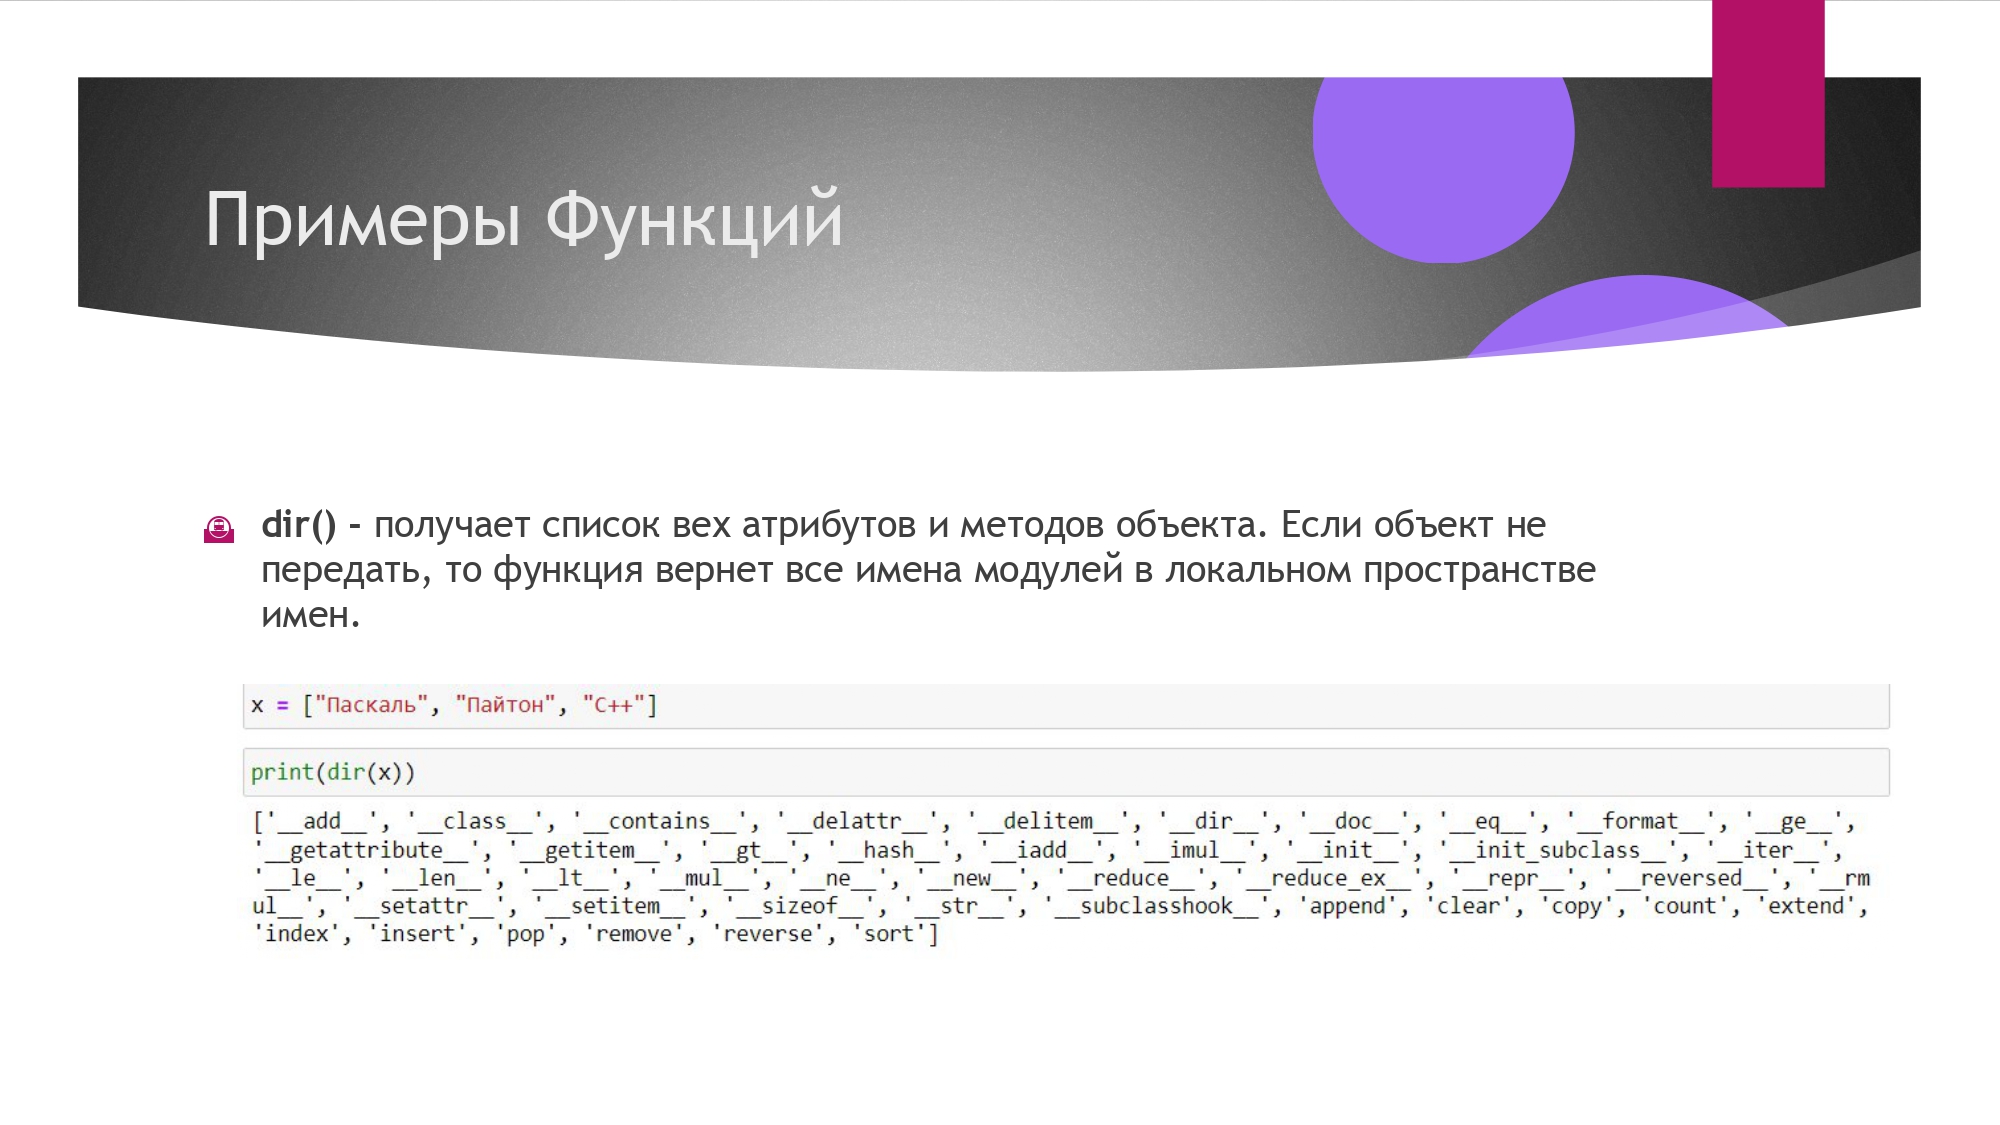Click the final word "имен." of the paragraph

310,614
